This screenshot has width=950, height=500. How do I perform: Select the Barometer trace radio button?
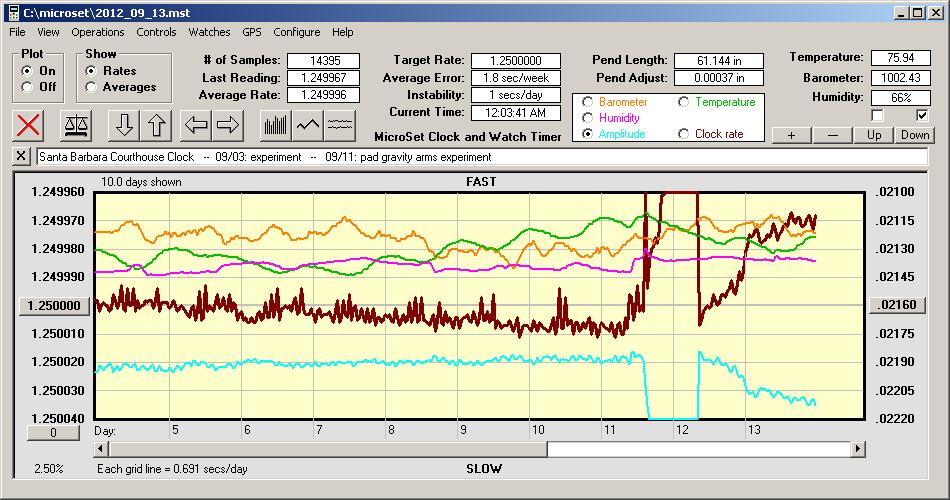coord(587,102)
